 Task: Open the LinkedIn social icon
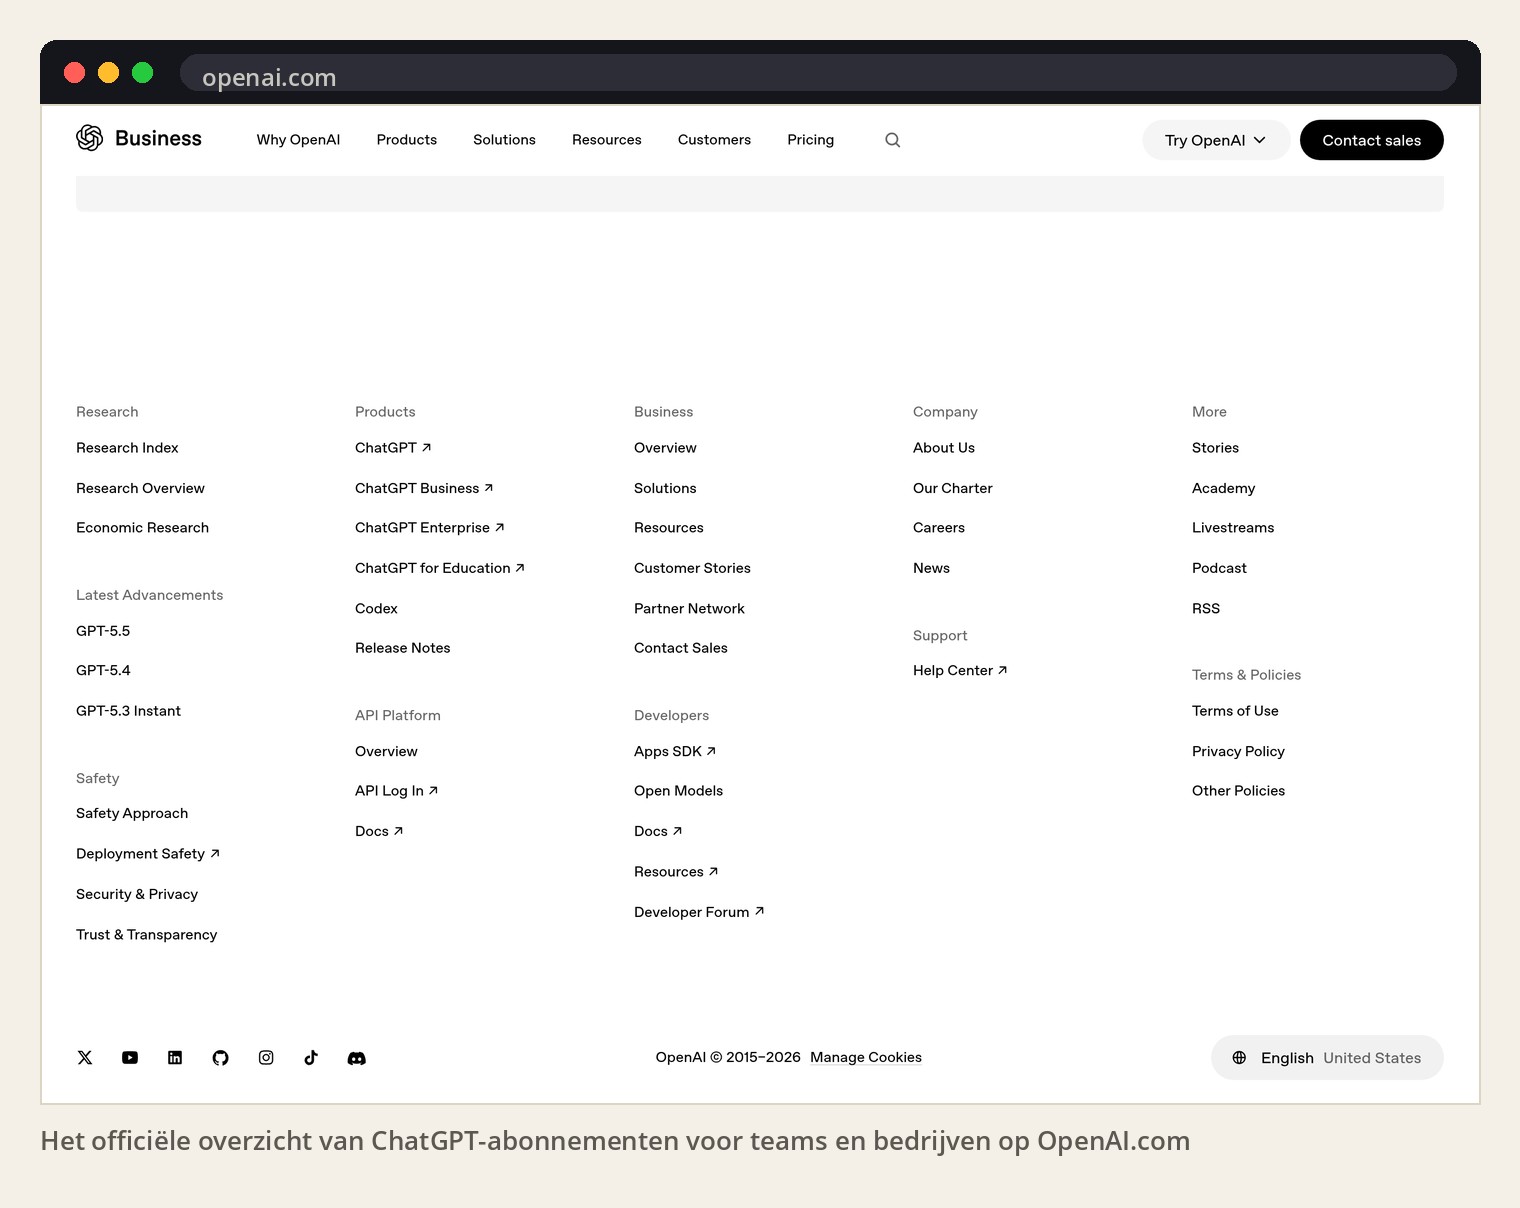175,1058
